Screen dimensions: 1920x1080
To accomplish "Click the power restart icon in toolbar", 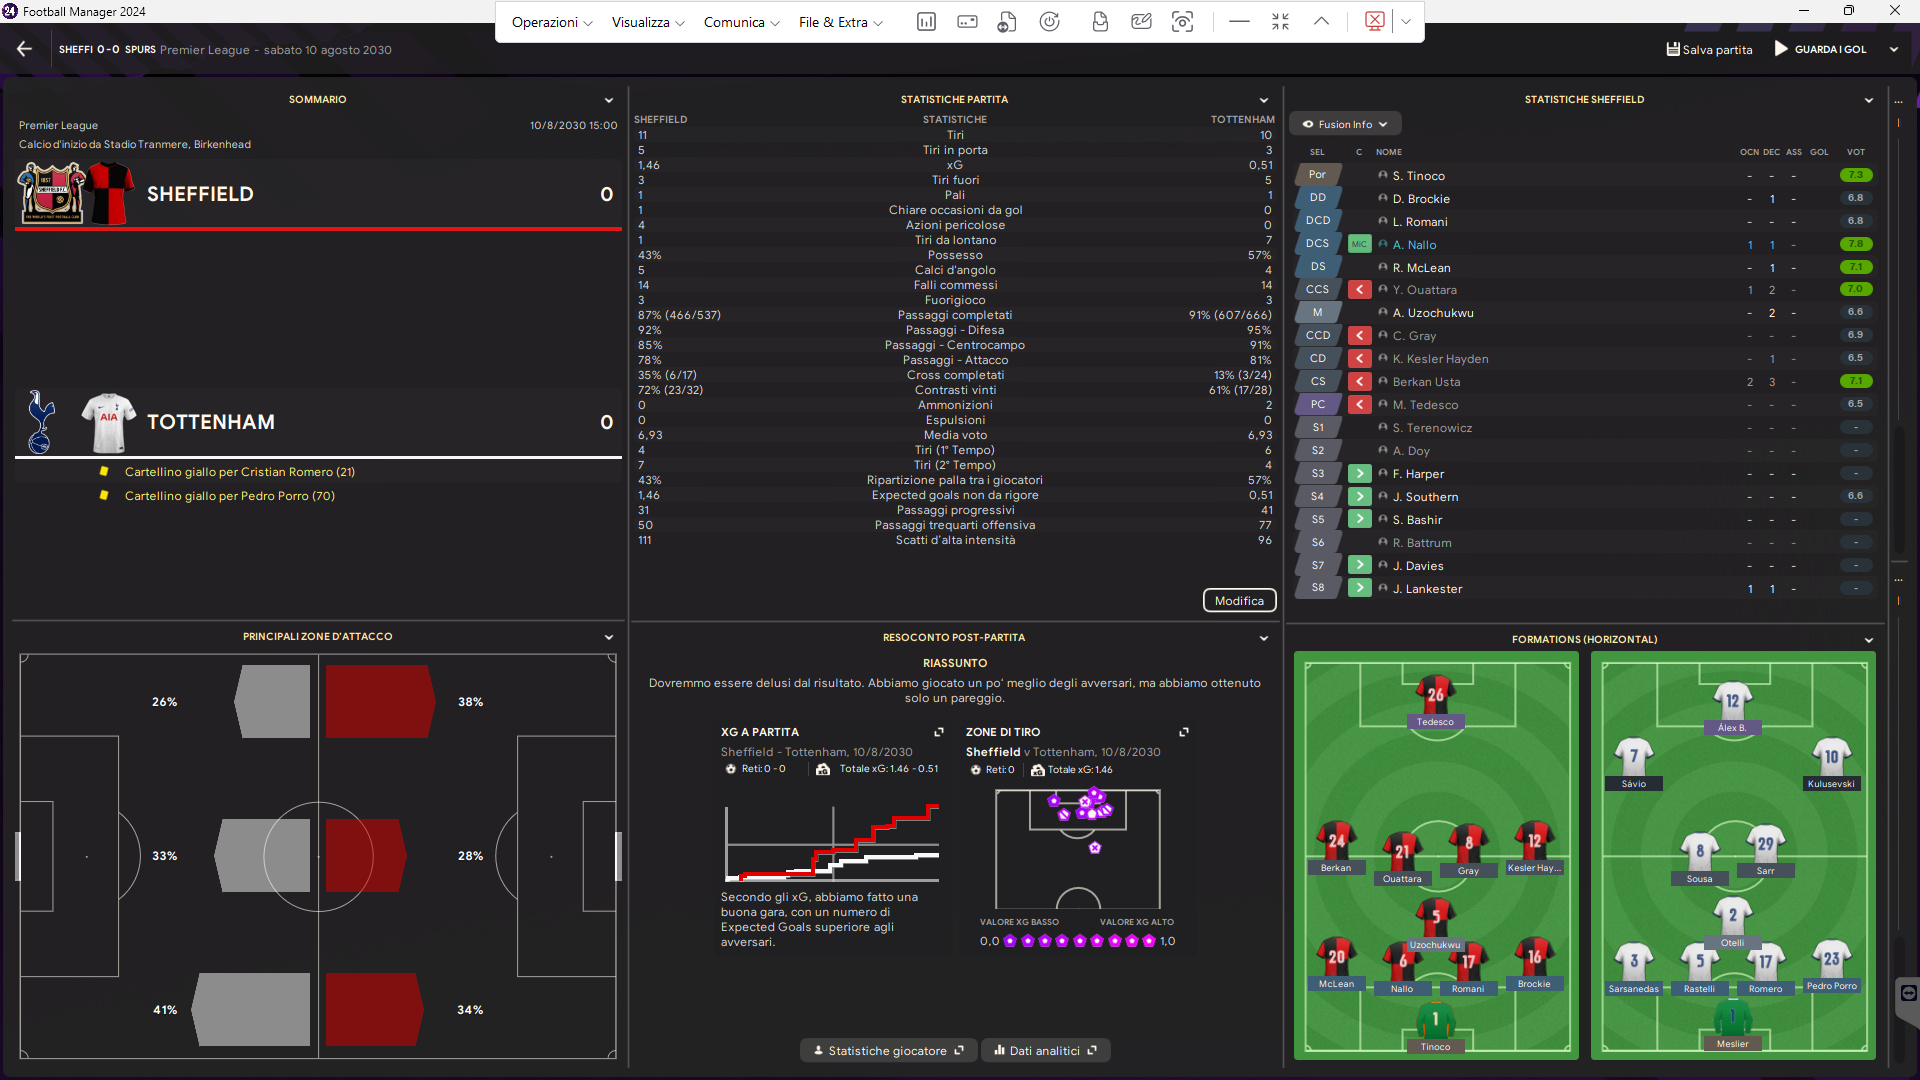I will (x=1049, y=22).
